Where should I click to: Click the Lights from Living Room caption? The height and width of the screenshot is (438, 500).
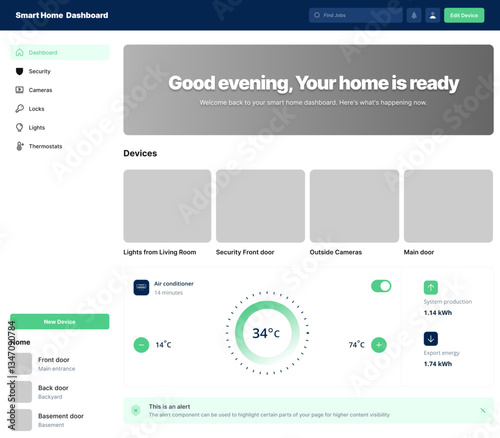click(160, 252)
